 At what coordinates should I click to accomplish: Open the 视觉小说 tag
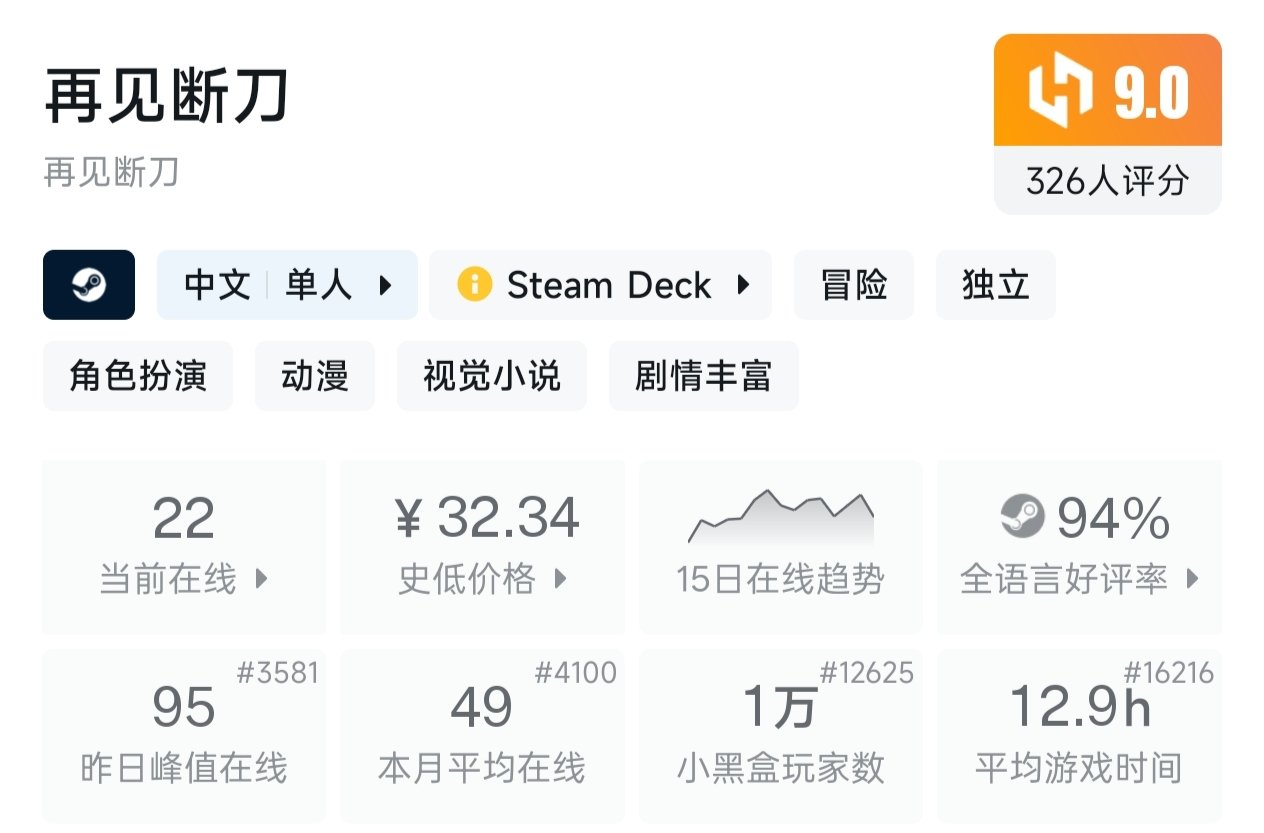click(x=492, y=376)
